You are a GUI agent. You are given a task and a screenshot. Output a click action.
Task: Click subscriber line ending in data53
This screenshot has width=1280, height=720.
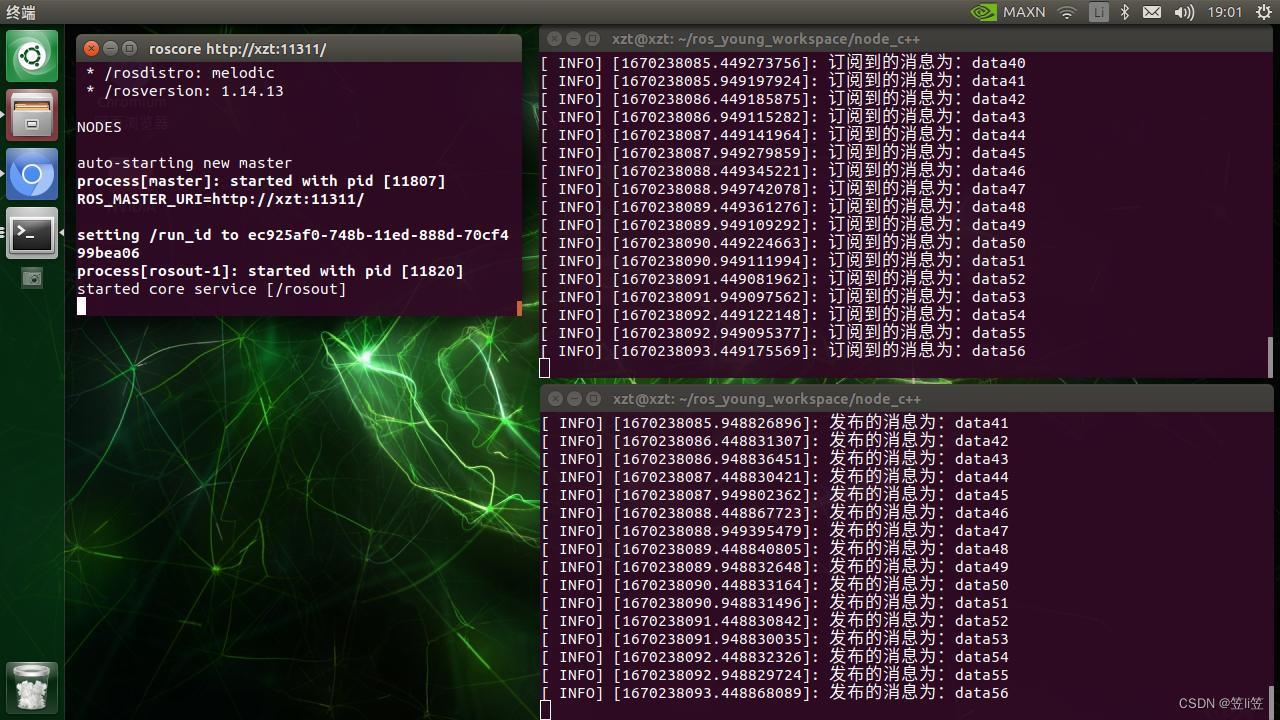click(783, 297)
